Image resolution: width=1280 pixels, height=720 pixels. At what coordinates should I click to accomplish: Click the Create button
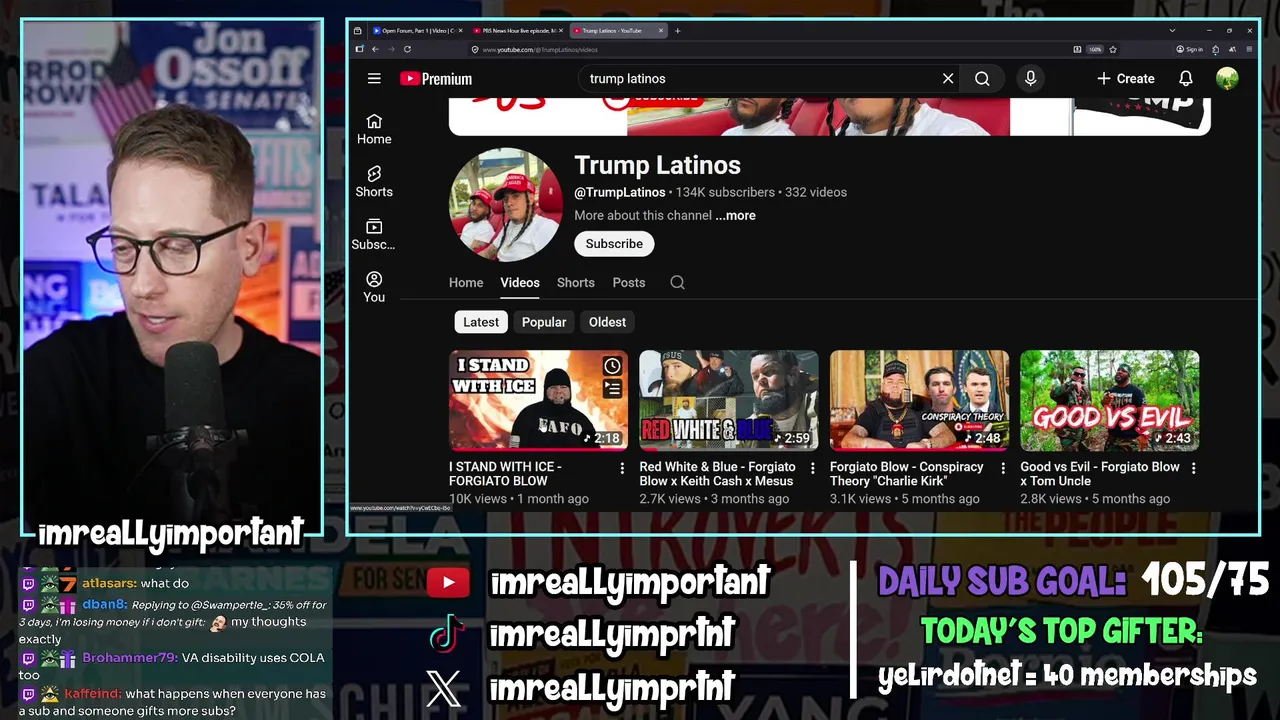pyautogui.click(x=1125, y=78)
